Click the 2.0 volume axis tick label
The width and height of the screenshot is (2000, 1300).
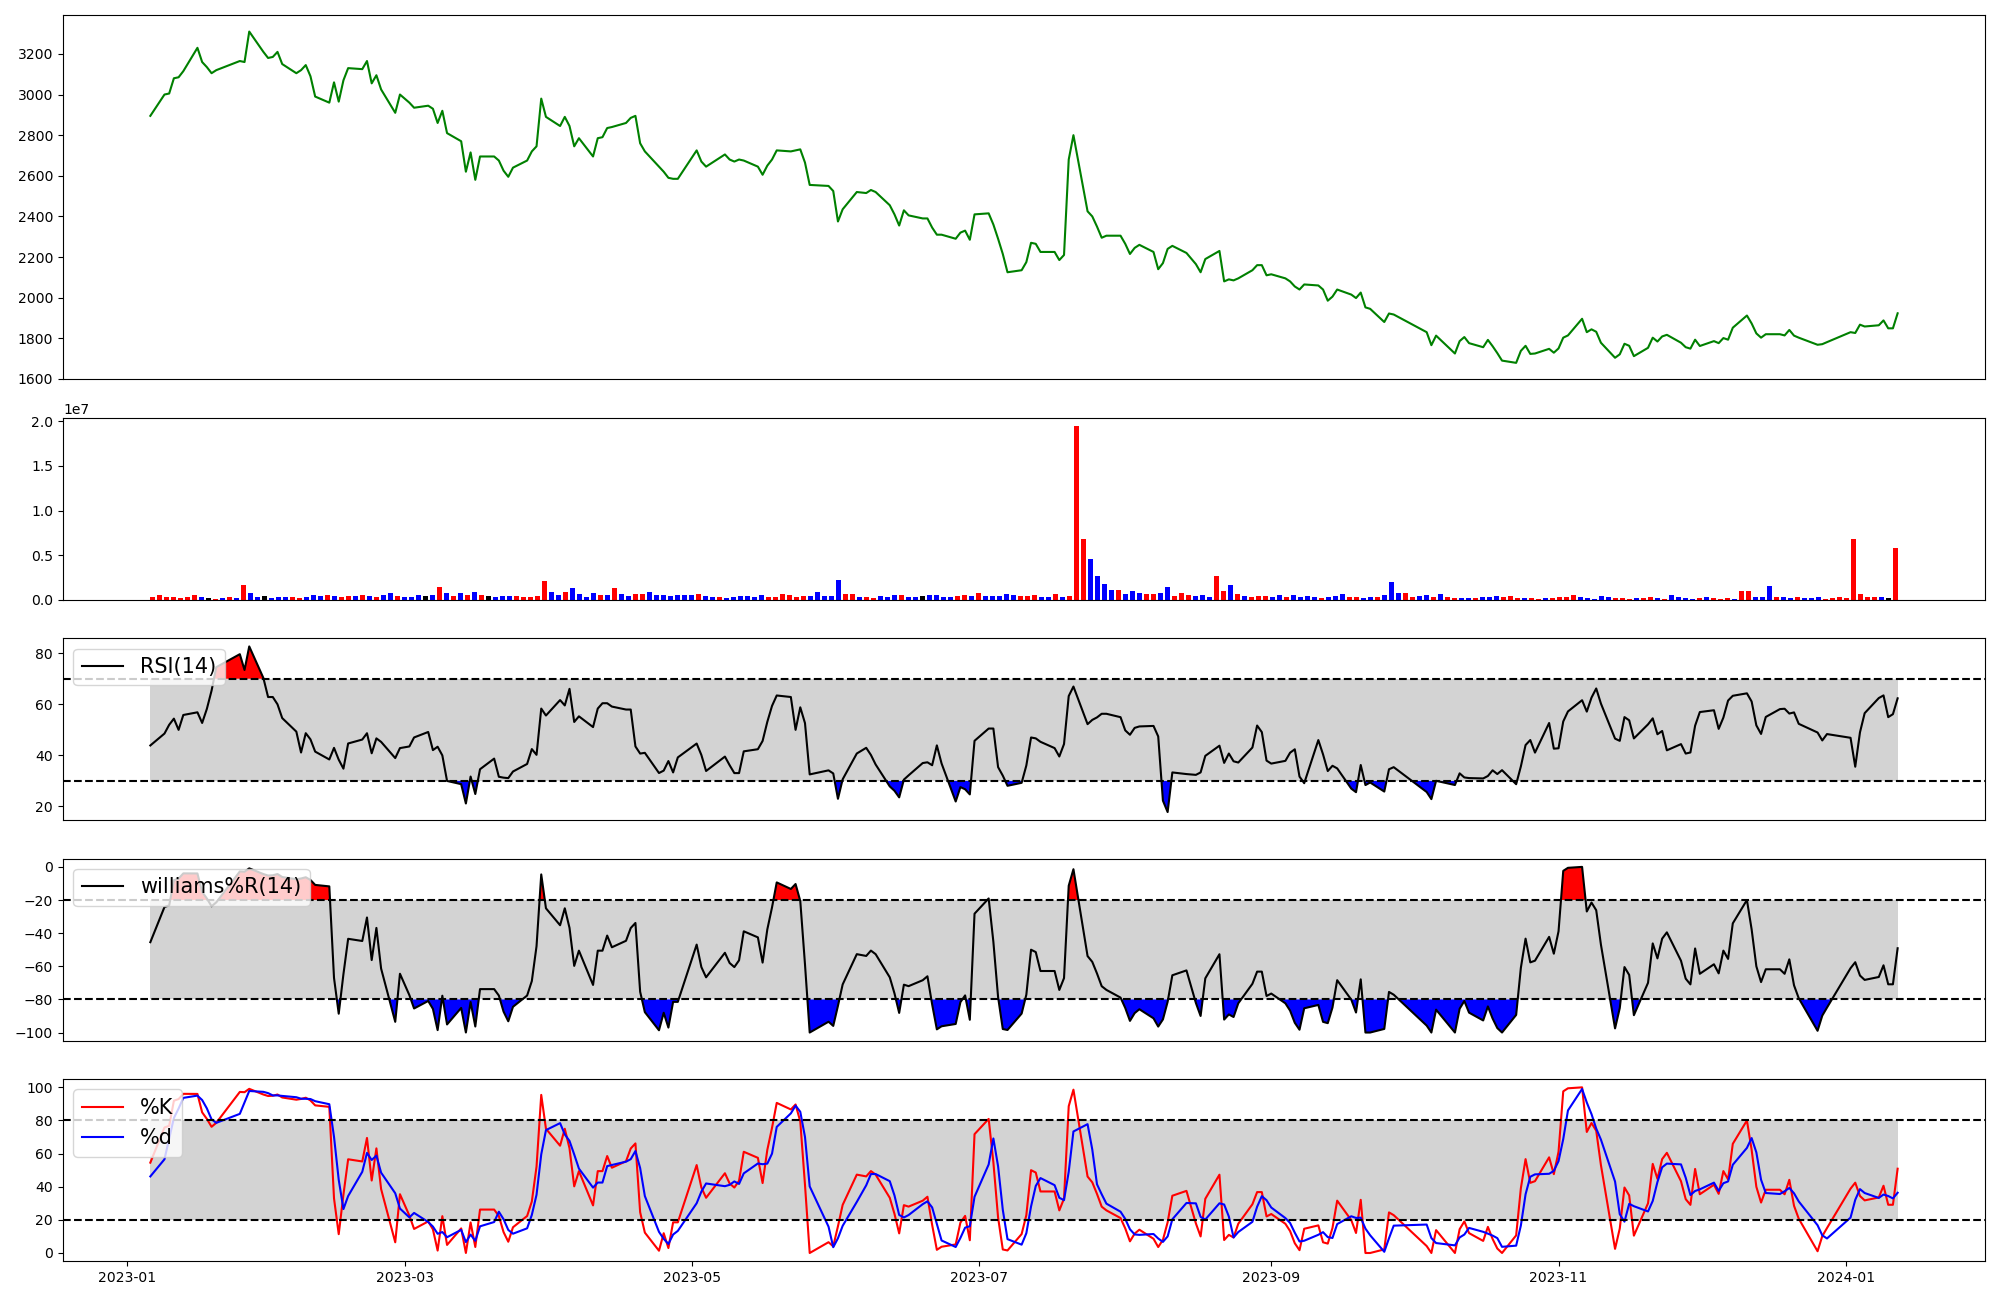pyautogui.click(x=42, y=422)
